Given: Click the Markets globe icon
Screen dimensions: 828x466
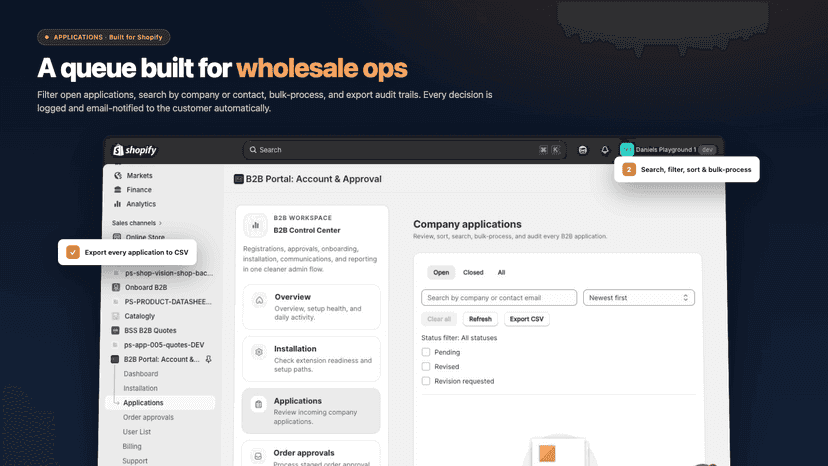Looking at the screenshot, I should click(x=118, y=175).
